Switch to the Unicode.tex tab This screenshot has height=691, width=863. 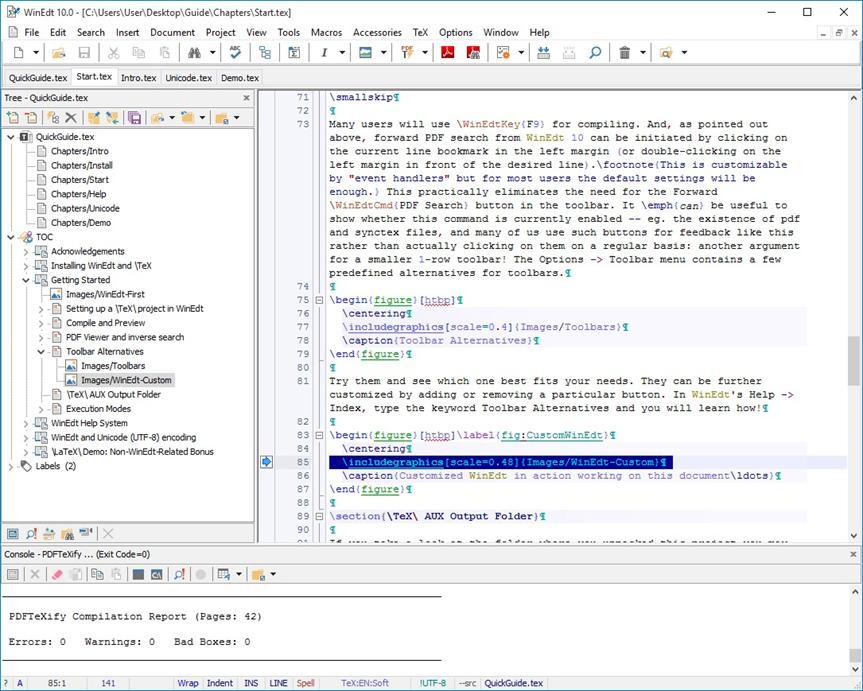[x=188, y=77]
